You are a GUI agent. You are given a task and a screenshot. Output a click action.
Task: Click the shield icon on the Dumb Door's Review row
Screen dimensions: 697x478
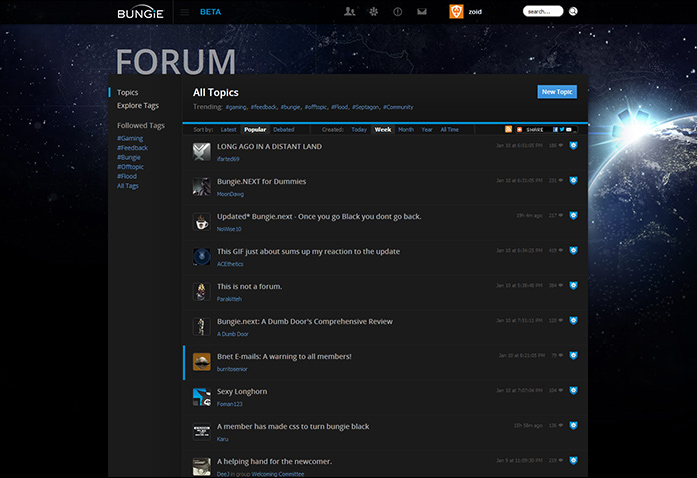point(573,321)
